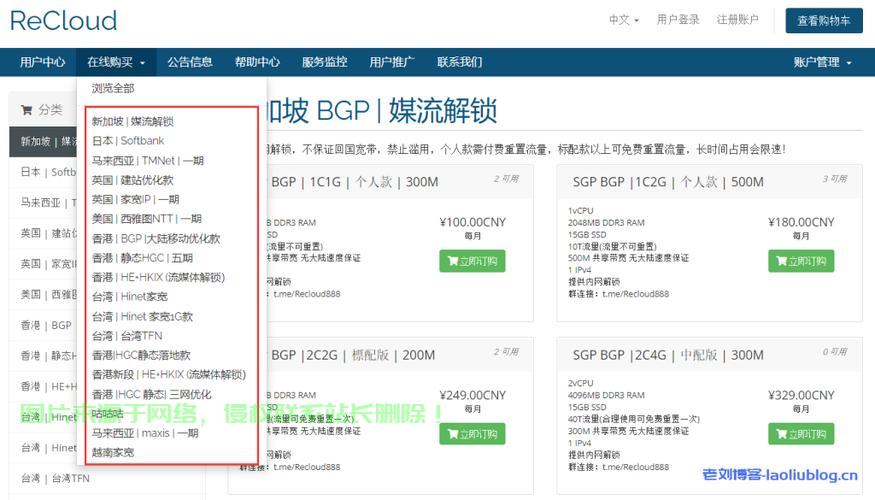The width and height of the screenshot is (875, 500).
Task: Select 台湾 | Hinet 家宽1G款 menu entry
Action: [142, 316]
